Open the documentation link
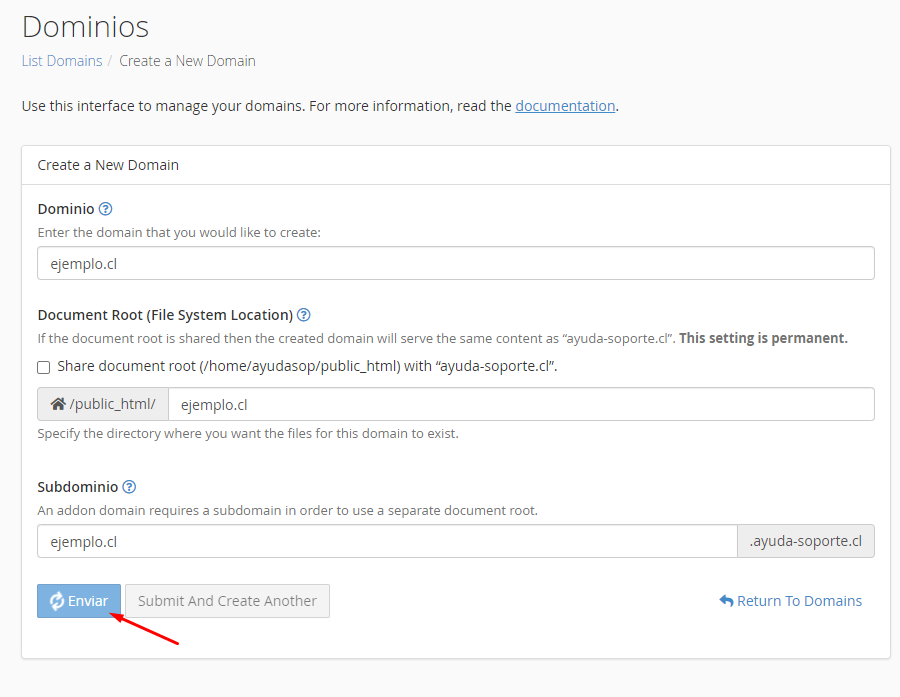This screenshot has width=900, height=697. tap(565, 106)
